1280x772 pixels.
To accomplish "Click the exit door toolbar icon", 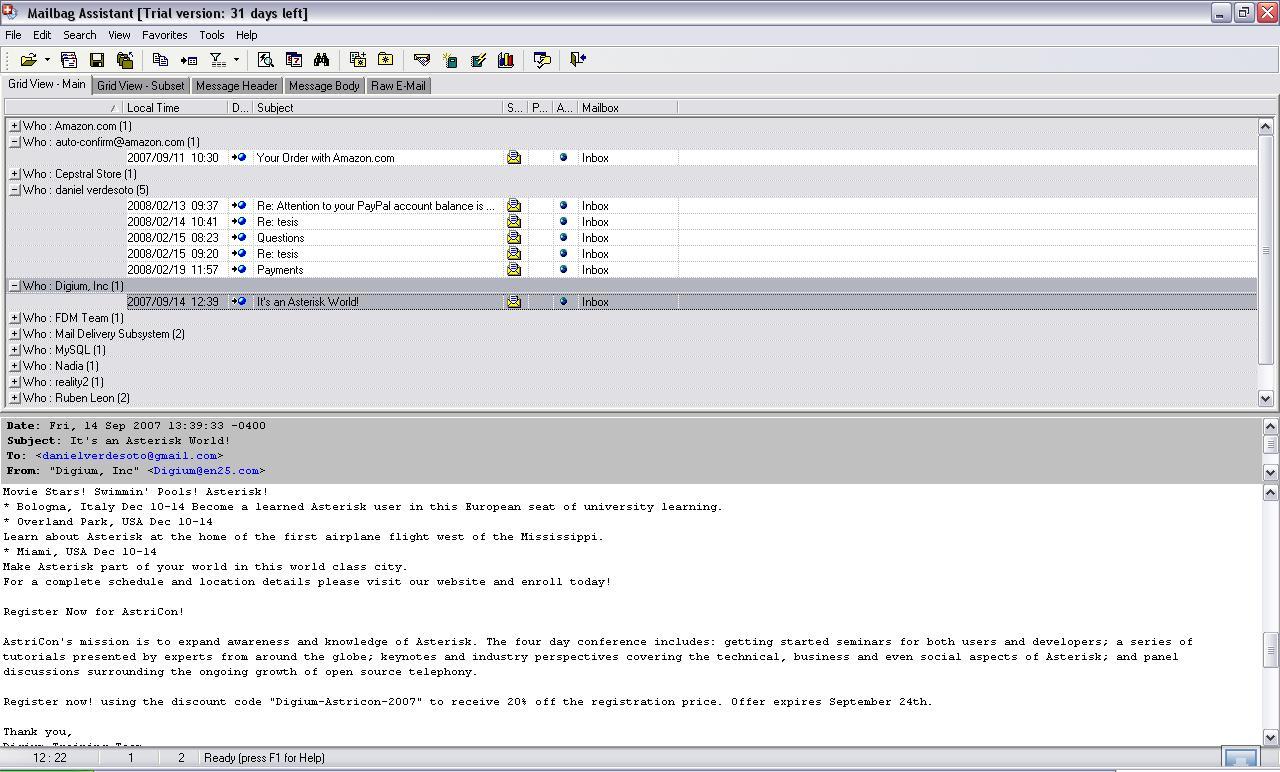I will click(577, 60).
